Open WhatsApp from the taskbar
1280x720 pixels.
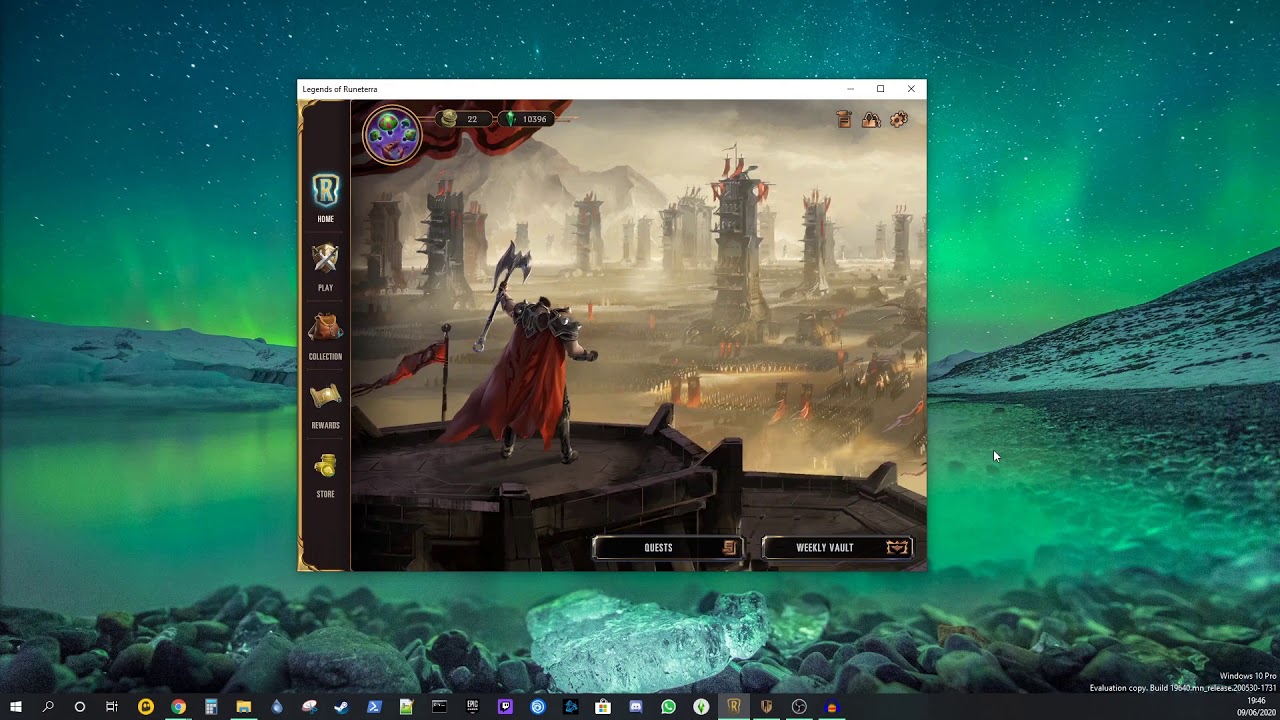click(668, 707)
